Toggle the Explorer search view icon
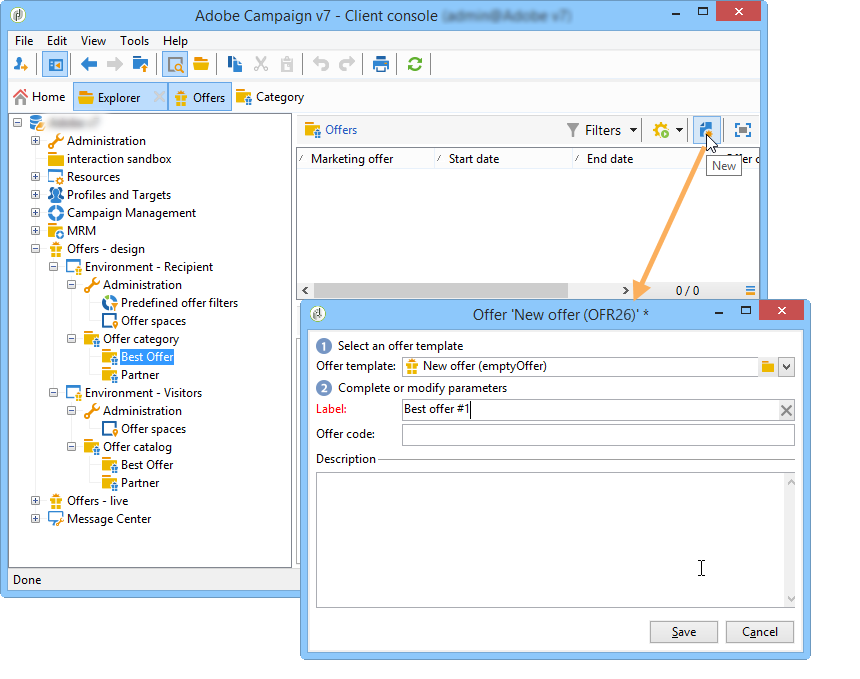The width and height of the screenshot is (860, 679). 176,65
